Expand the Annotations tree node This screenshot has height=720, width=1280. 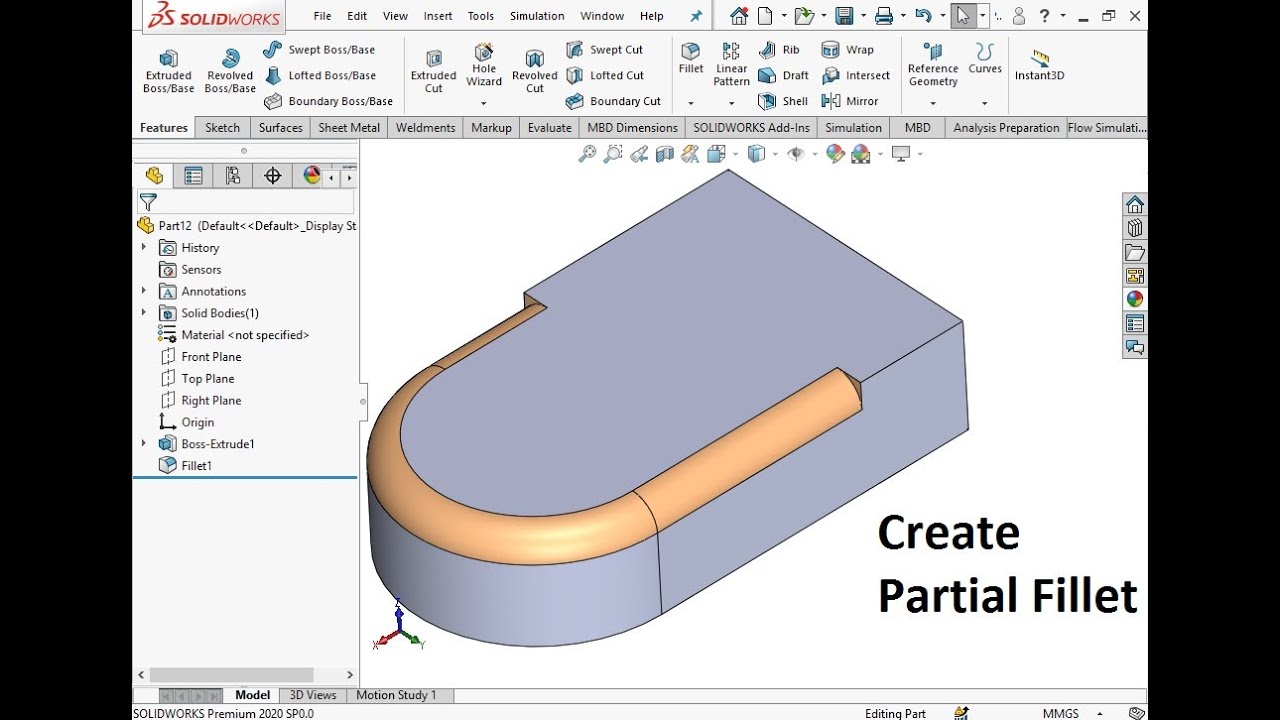pos(144,291)
